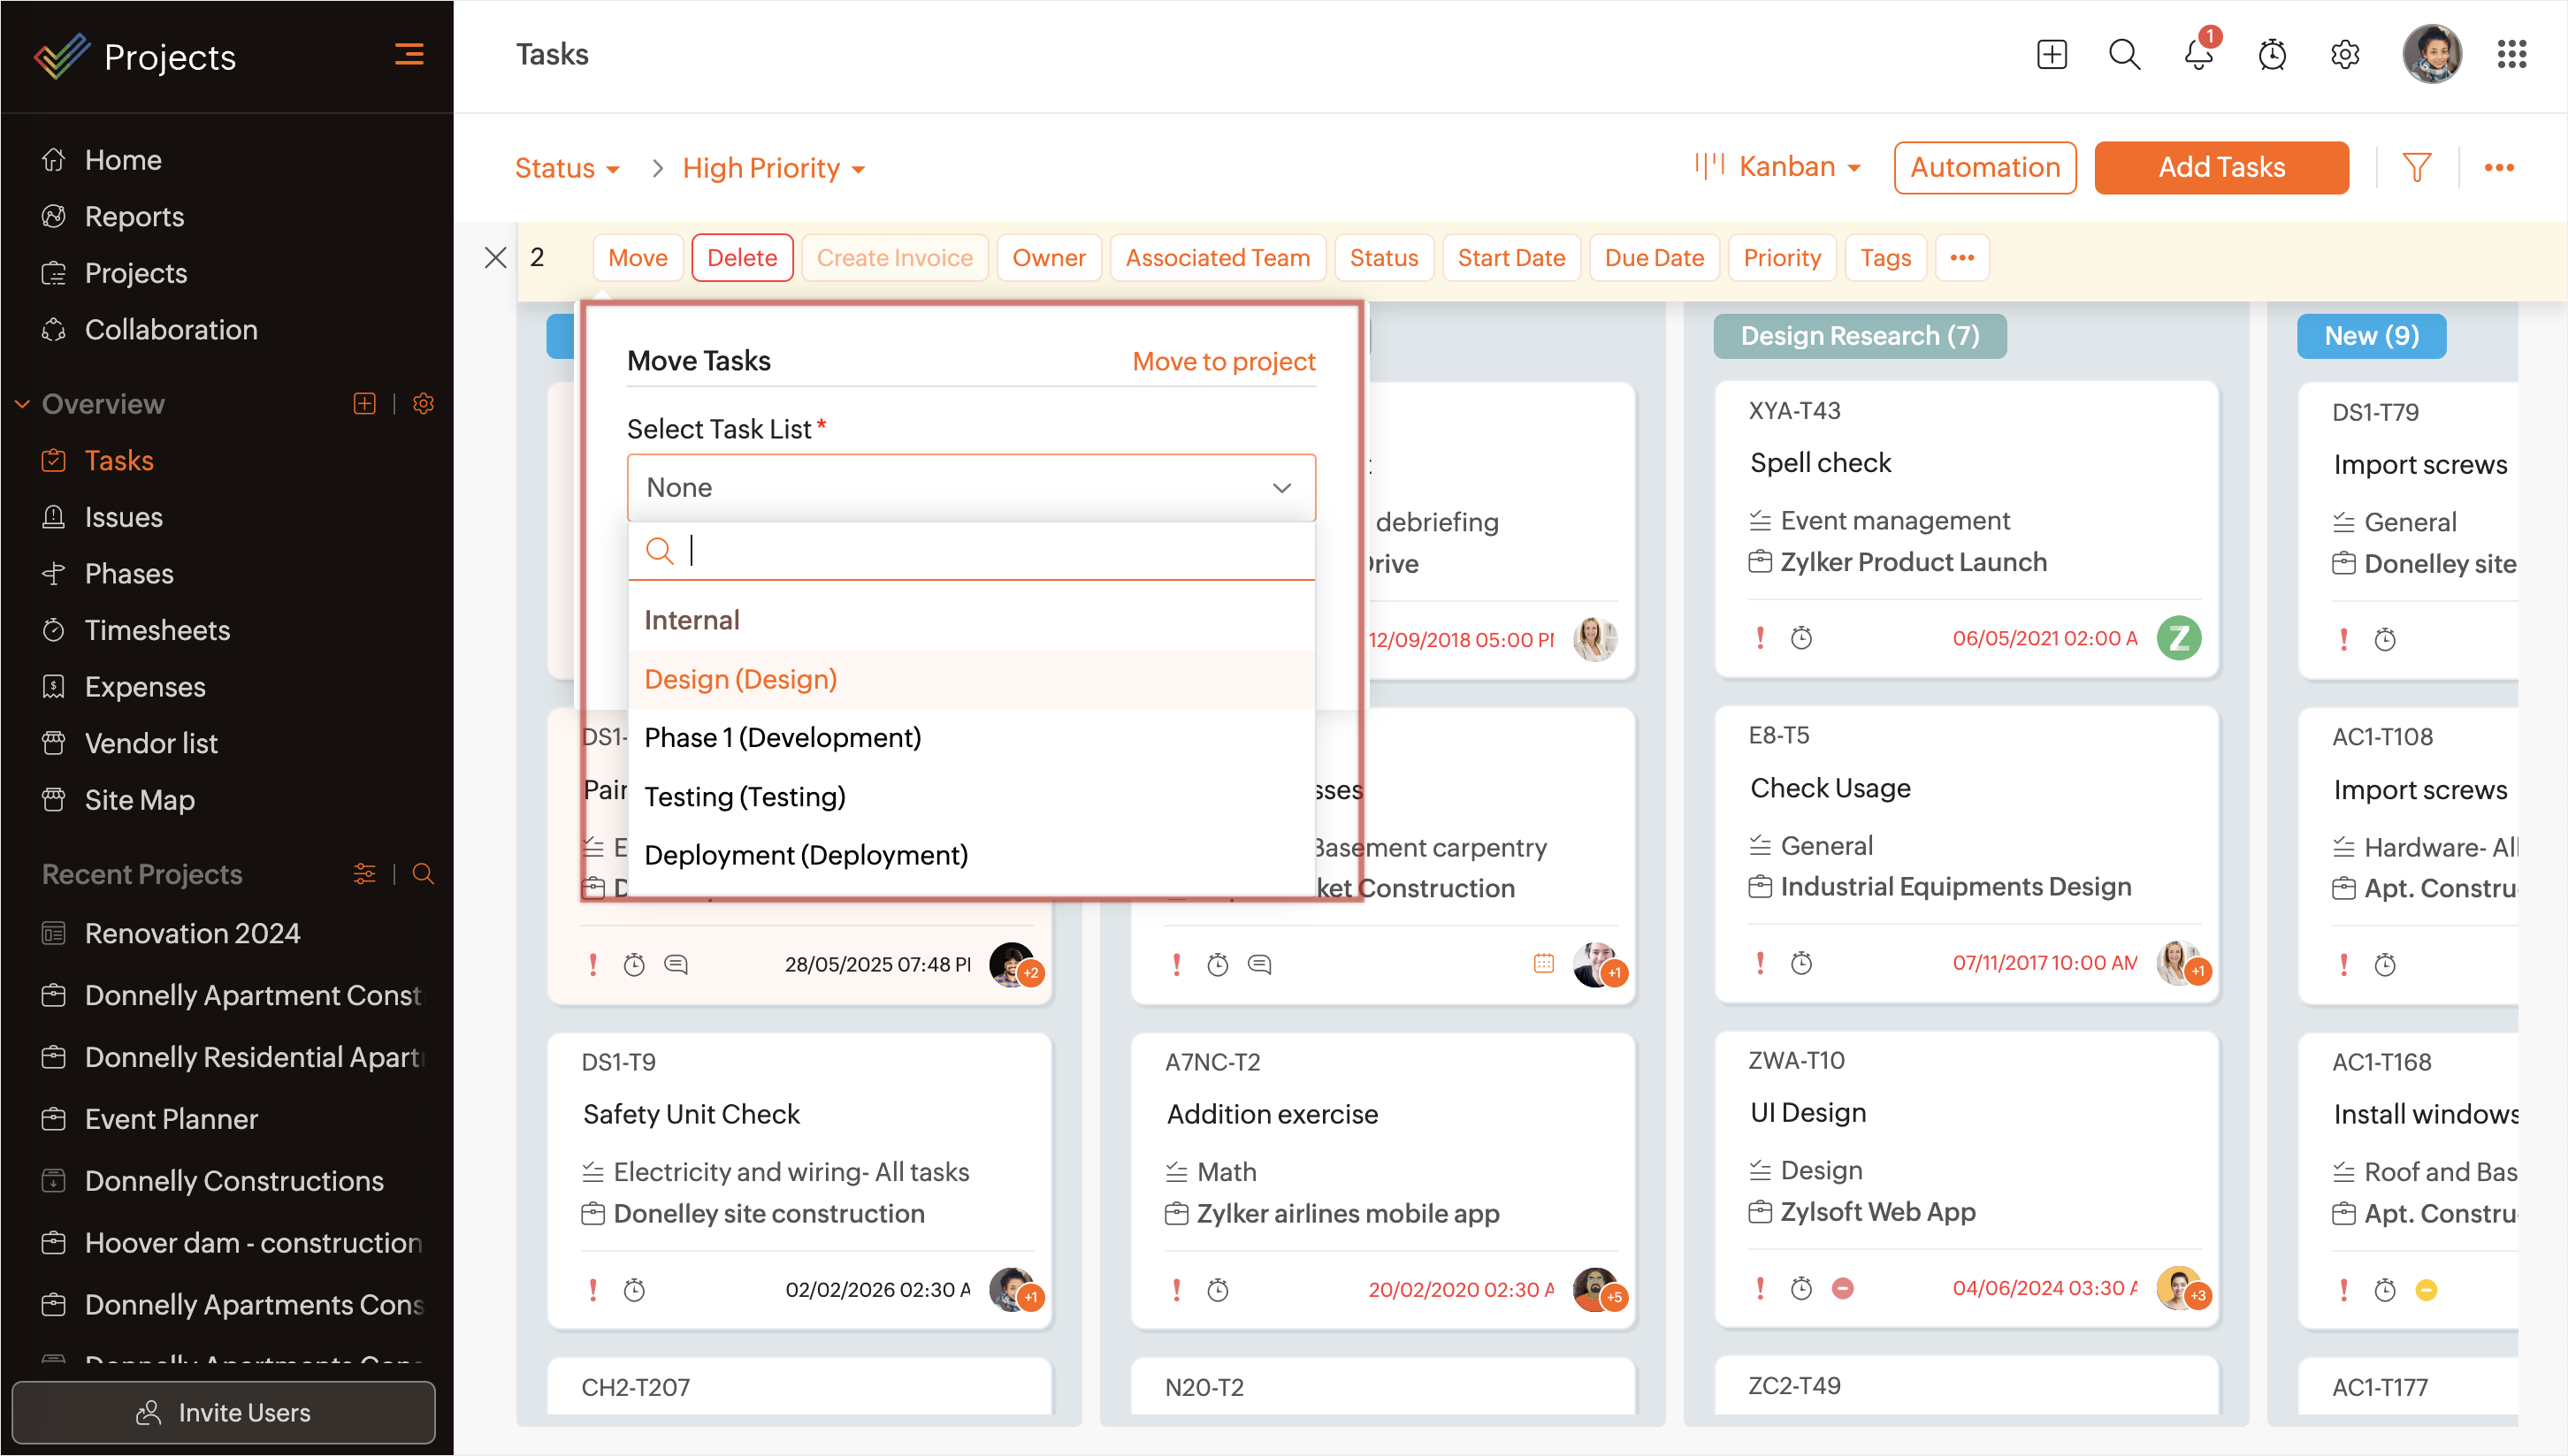2568x1456 pixels.
Task: Click the task list search field
Action: [x=990, y=550]
